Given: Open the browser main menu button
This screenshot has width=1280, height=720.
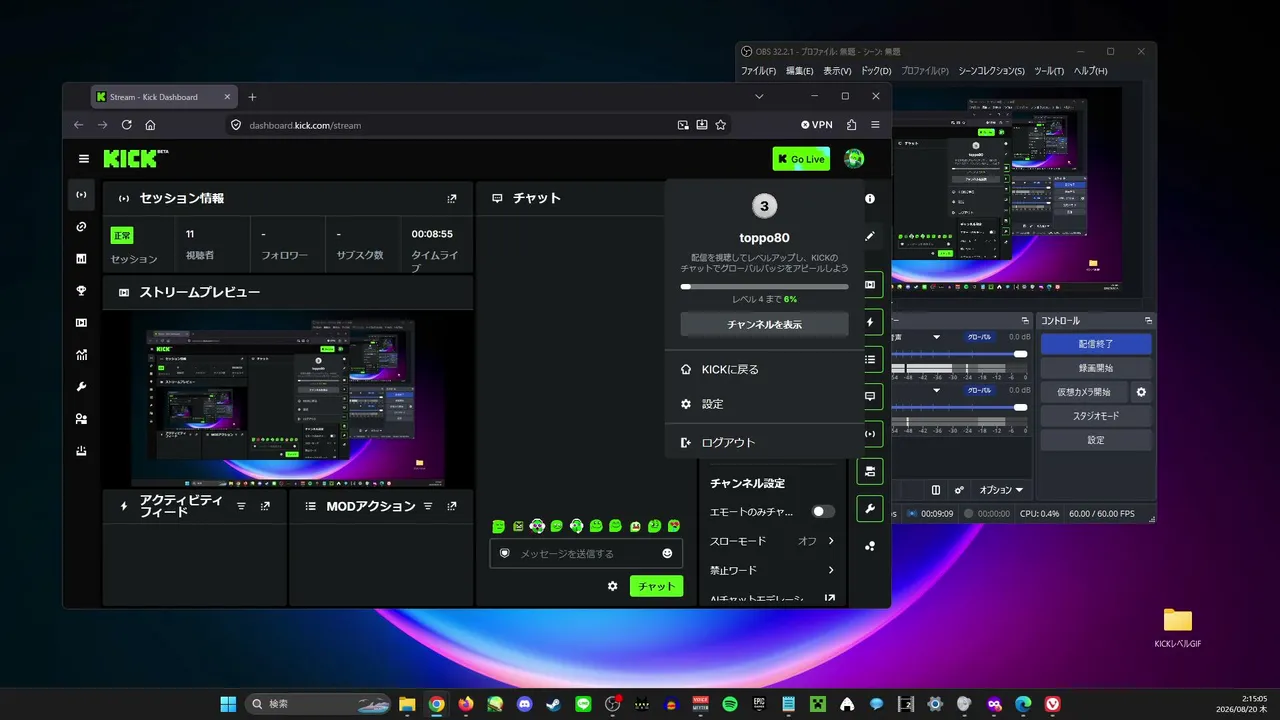Looking at the screenshot, I should [875, 125].
